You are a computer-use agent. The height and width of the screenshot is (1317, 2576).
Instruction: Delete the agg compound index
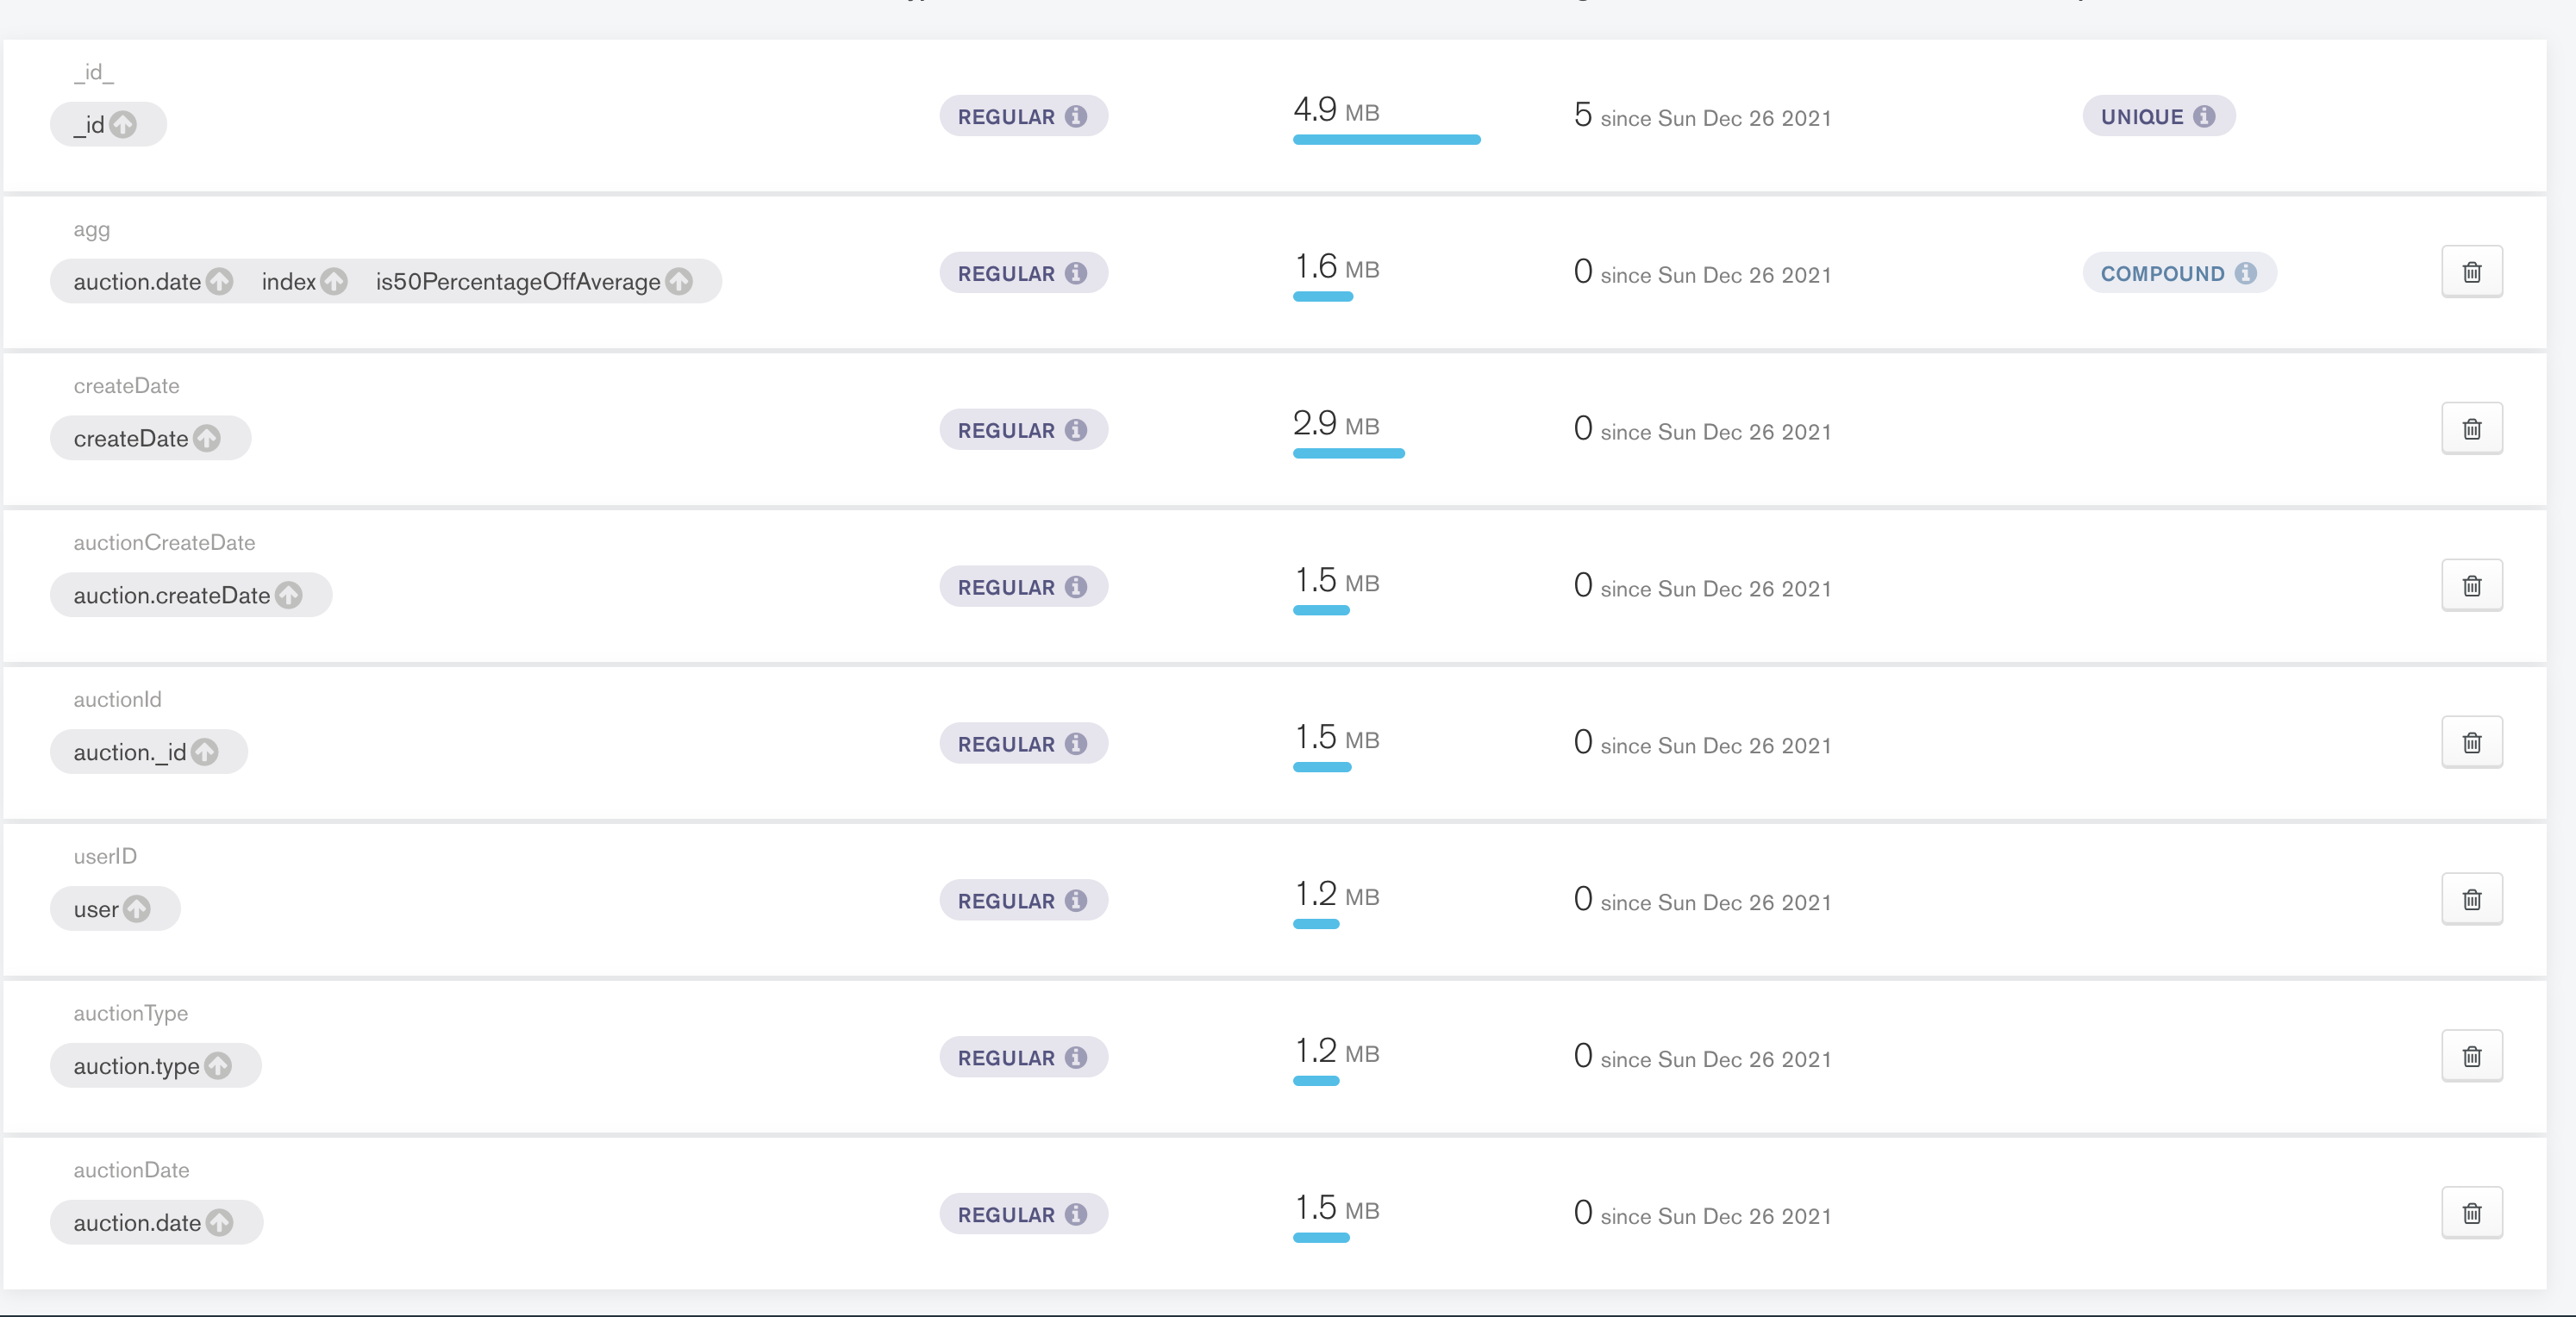point(2471,272)
